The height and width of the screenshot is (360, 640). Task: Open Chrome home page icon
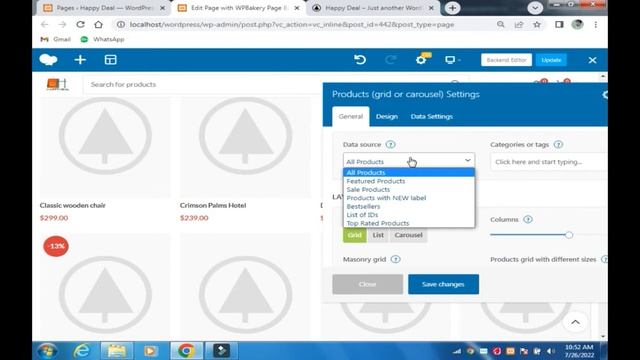(98, 24)
